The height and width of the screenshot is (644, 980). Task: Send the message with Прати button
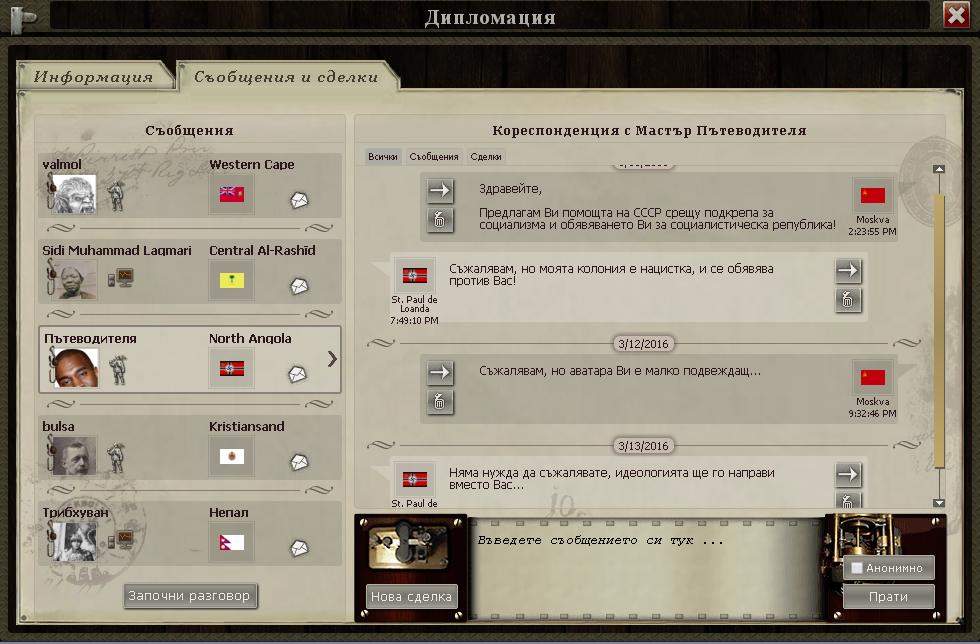coord(888,597)
